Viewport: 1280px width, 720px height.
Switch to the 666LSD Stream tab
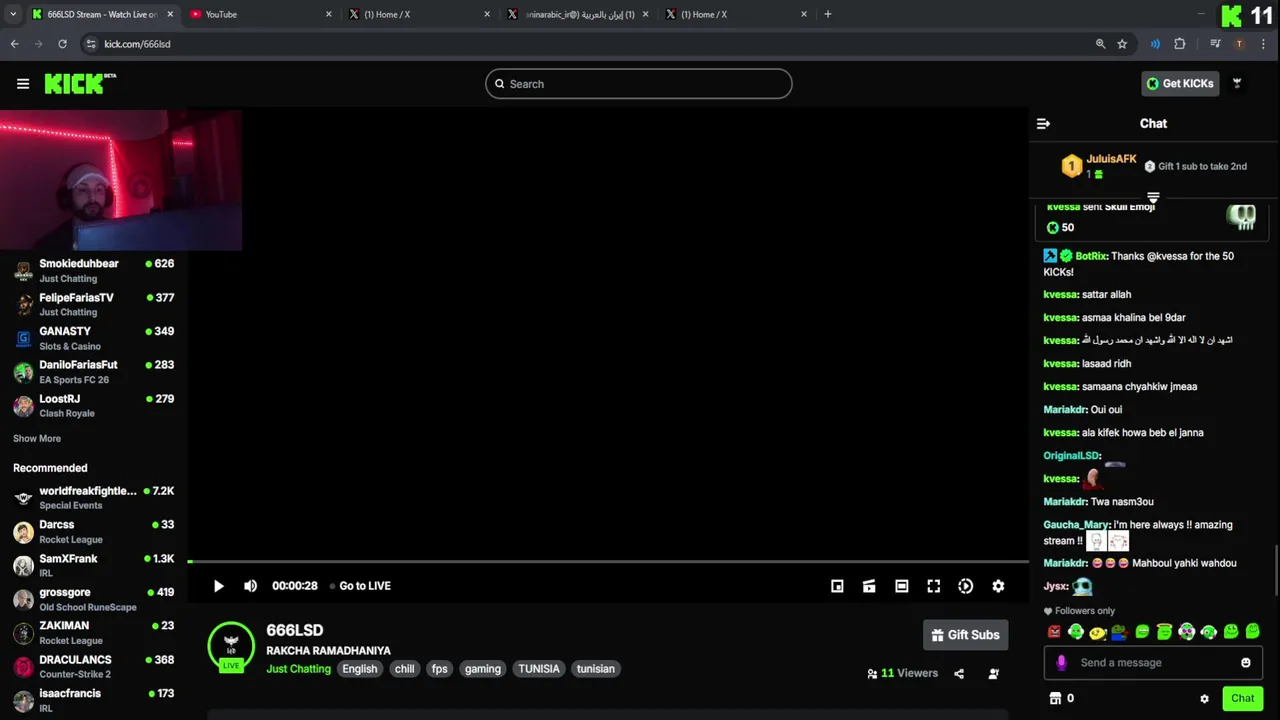(101, 14)
